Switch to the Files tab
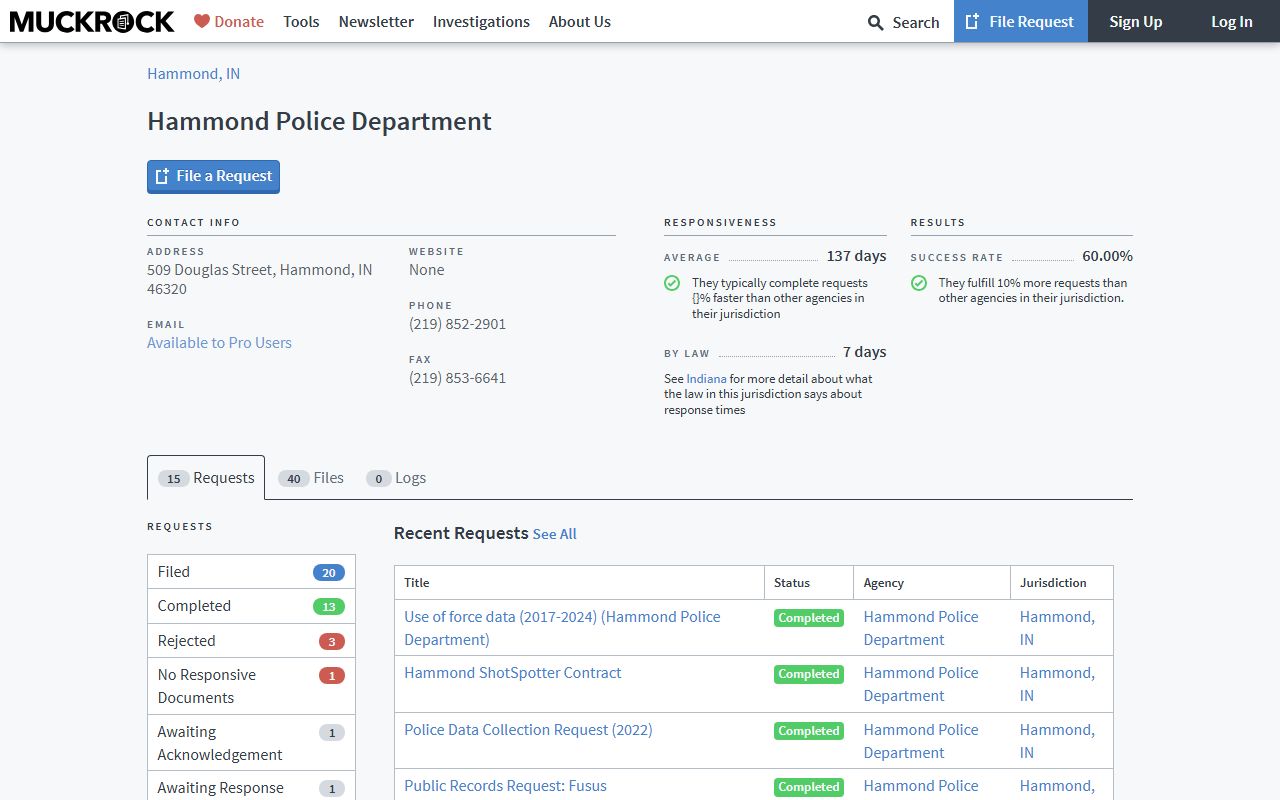 click(x=311, y=478)
